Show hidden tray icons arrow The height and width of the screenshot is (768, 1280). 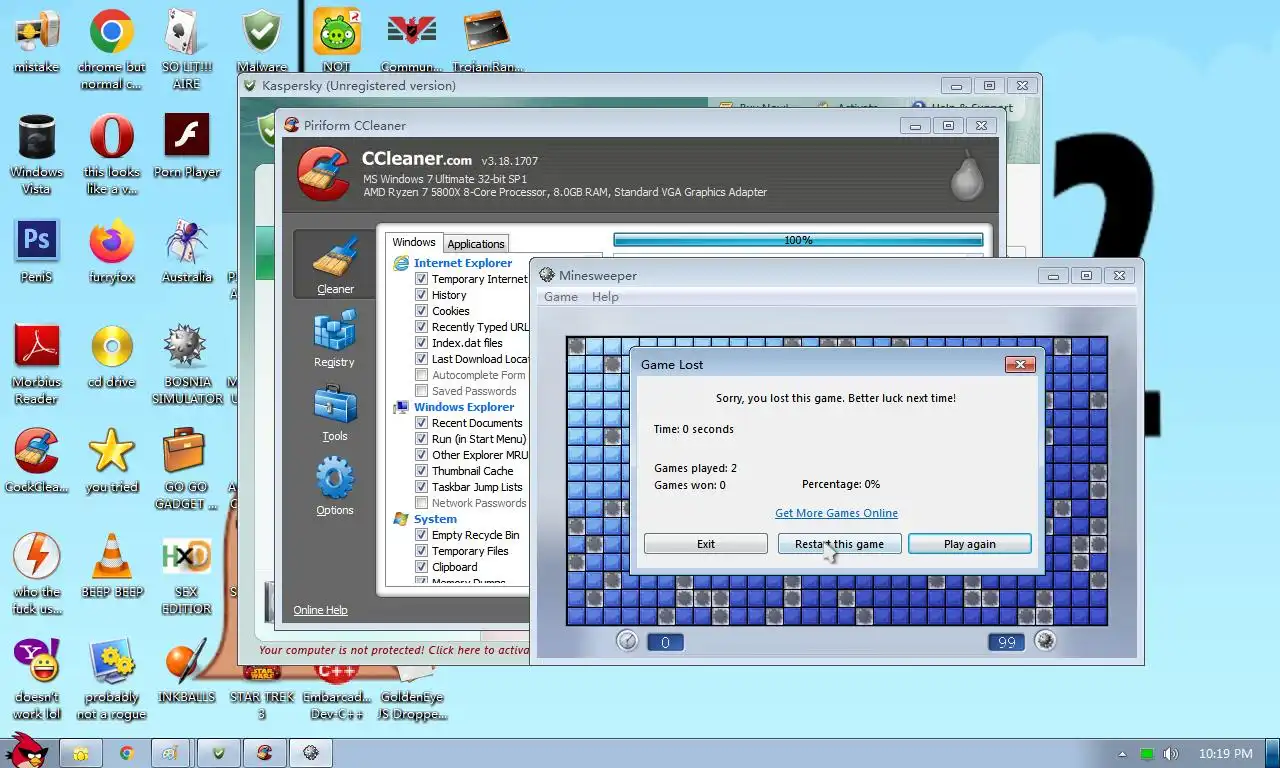pyautogui.click(x=1122, y=754)
